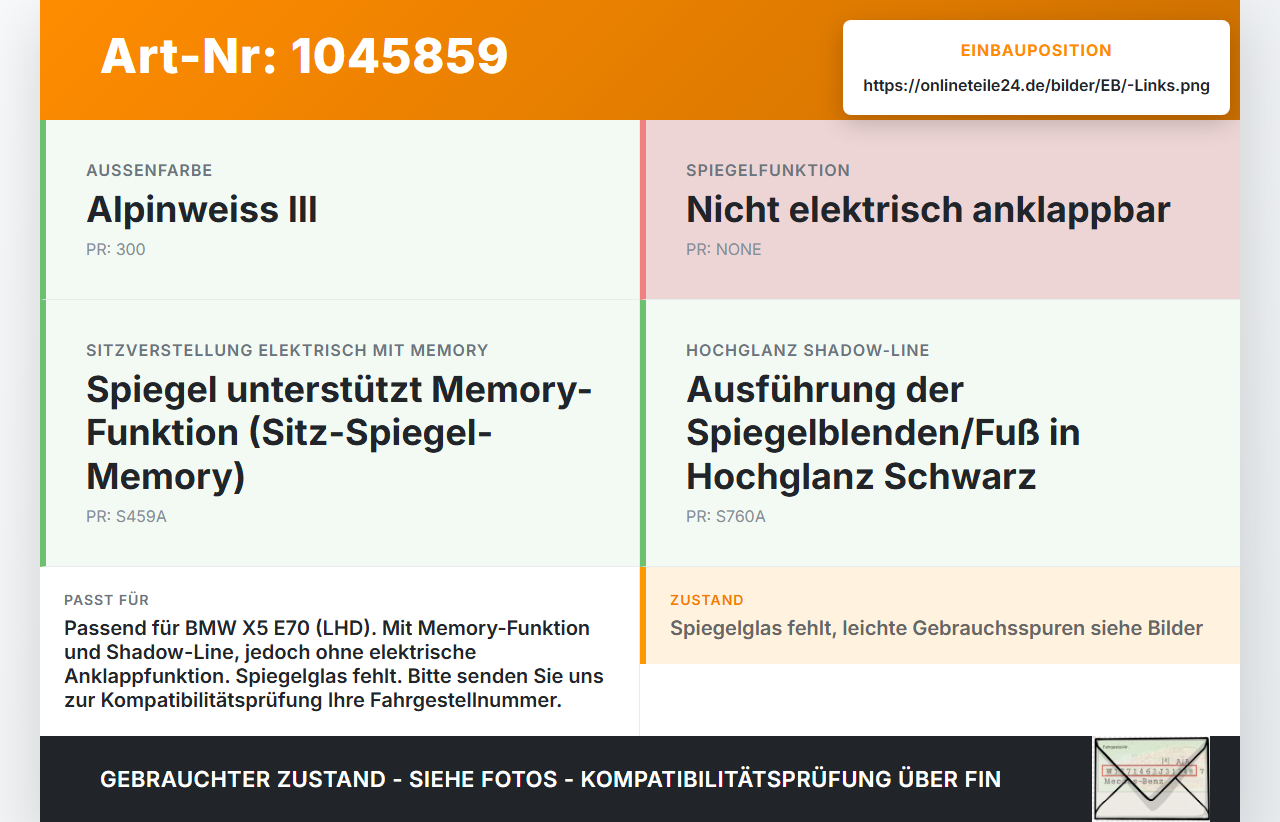Viewport: 1280px width, 822px height.
Task: Select the Sitzverstellung elektrisch mit Memory label
Action: (287, 350)
